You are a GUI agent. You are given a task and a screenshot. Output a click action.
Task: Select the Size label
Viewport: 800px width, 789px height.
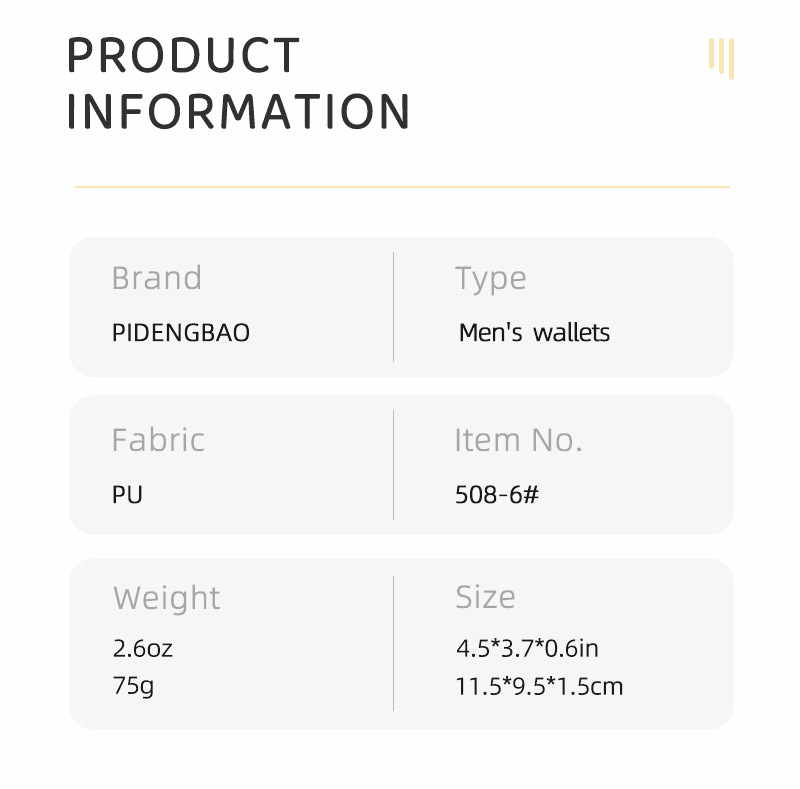click(x=485, y=597)
